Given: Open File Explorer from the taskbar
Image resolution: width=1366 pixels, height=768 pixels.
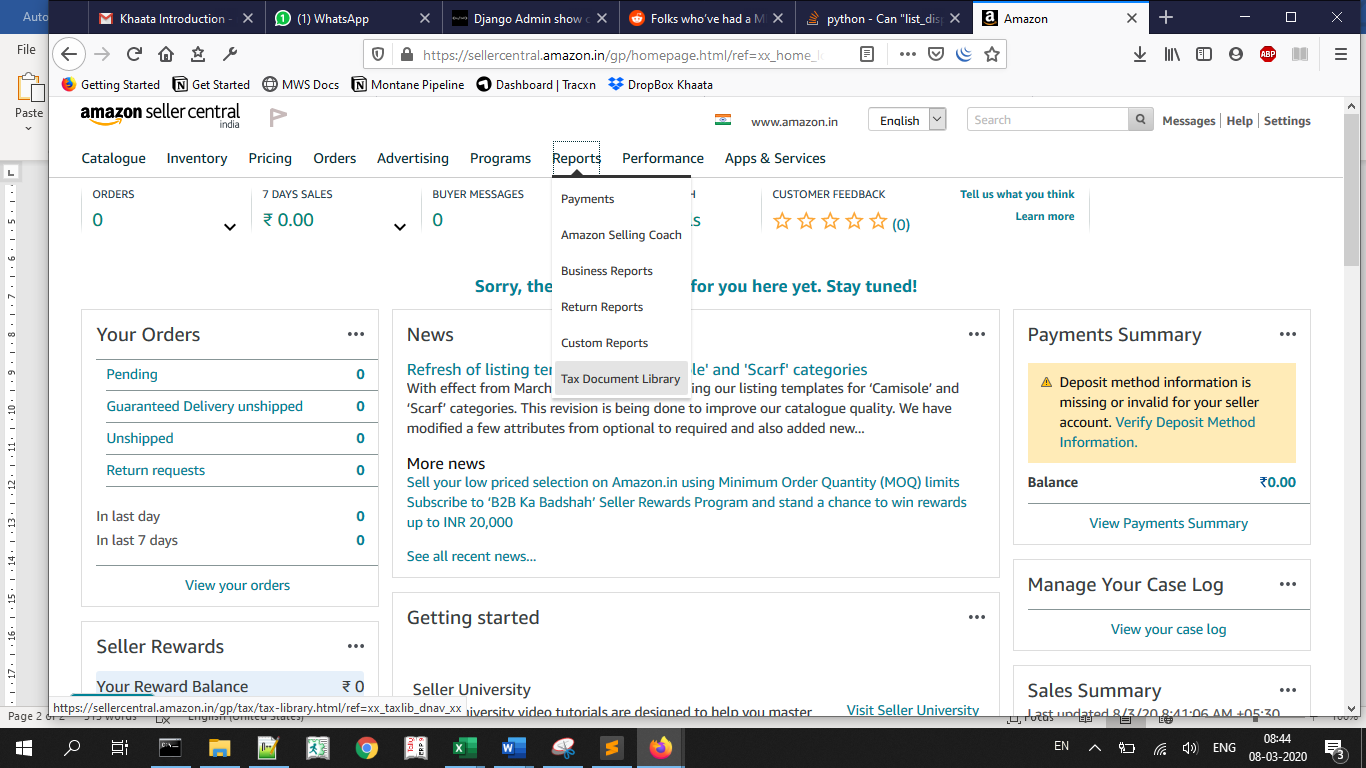Looking at the screenshot, I should pos(220,747).
